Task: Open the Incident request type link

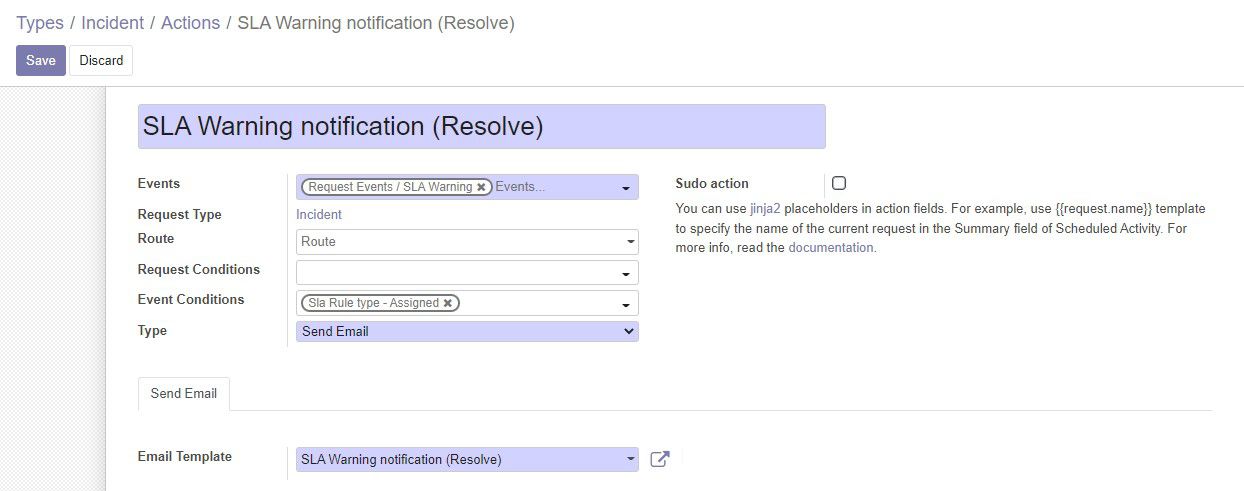Action: 319,215
